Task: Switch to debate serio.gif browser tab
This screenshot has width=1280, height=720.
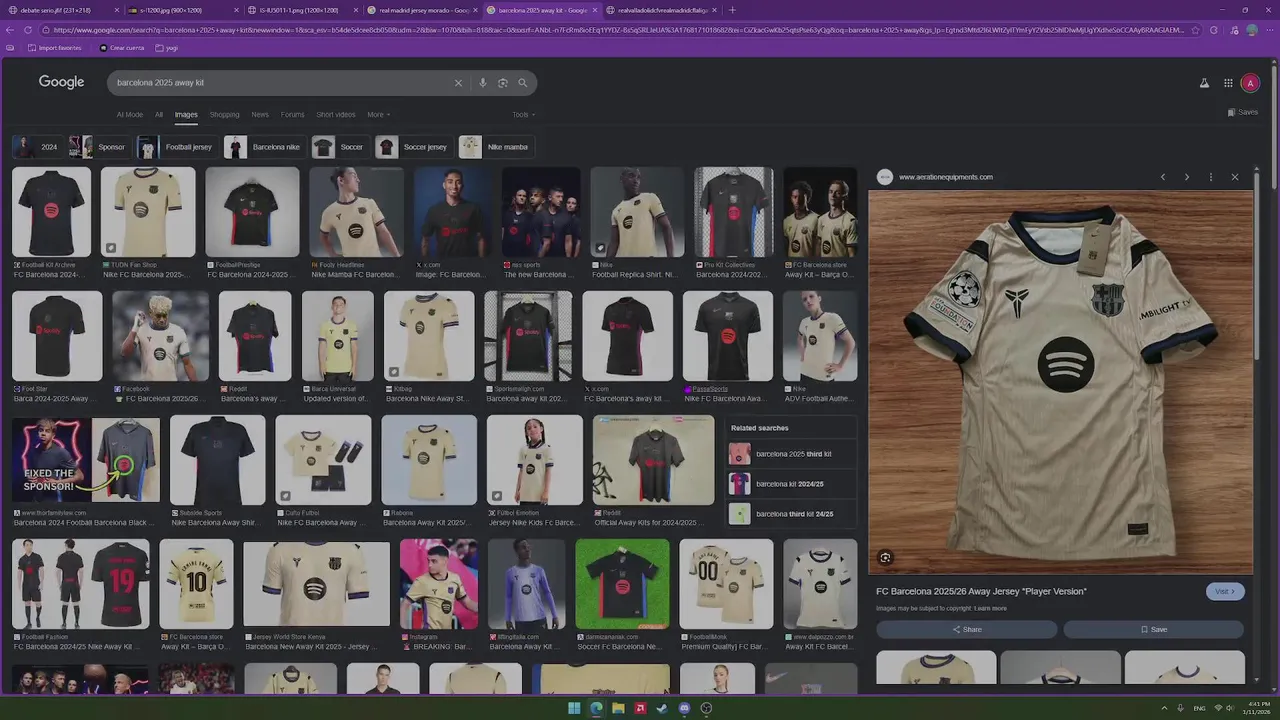Action: [x=60, y=10]
